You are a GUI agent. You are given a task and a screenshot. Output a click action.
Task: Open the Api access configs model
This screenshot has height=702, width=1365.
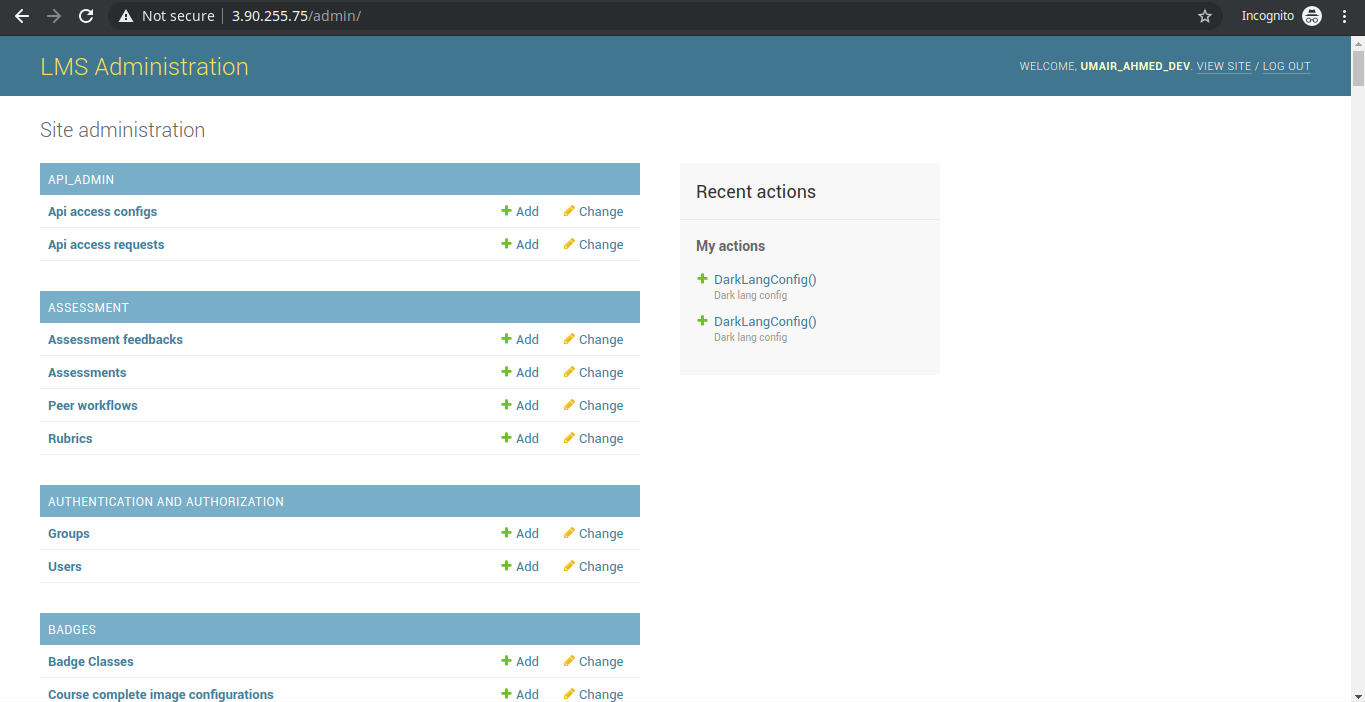[102, 211]
